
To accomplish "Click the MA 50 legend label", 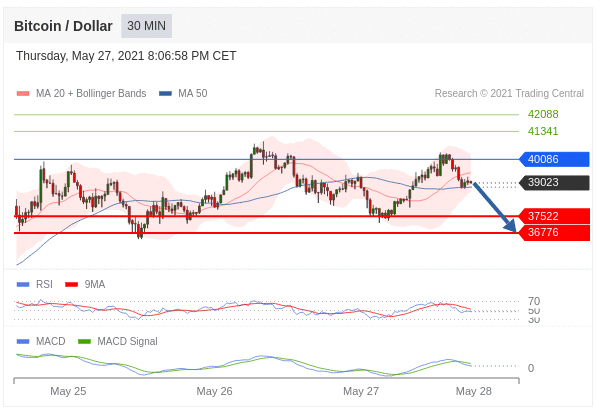I will coord(193,93).
